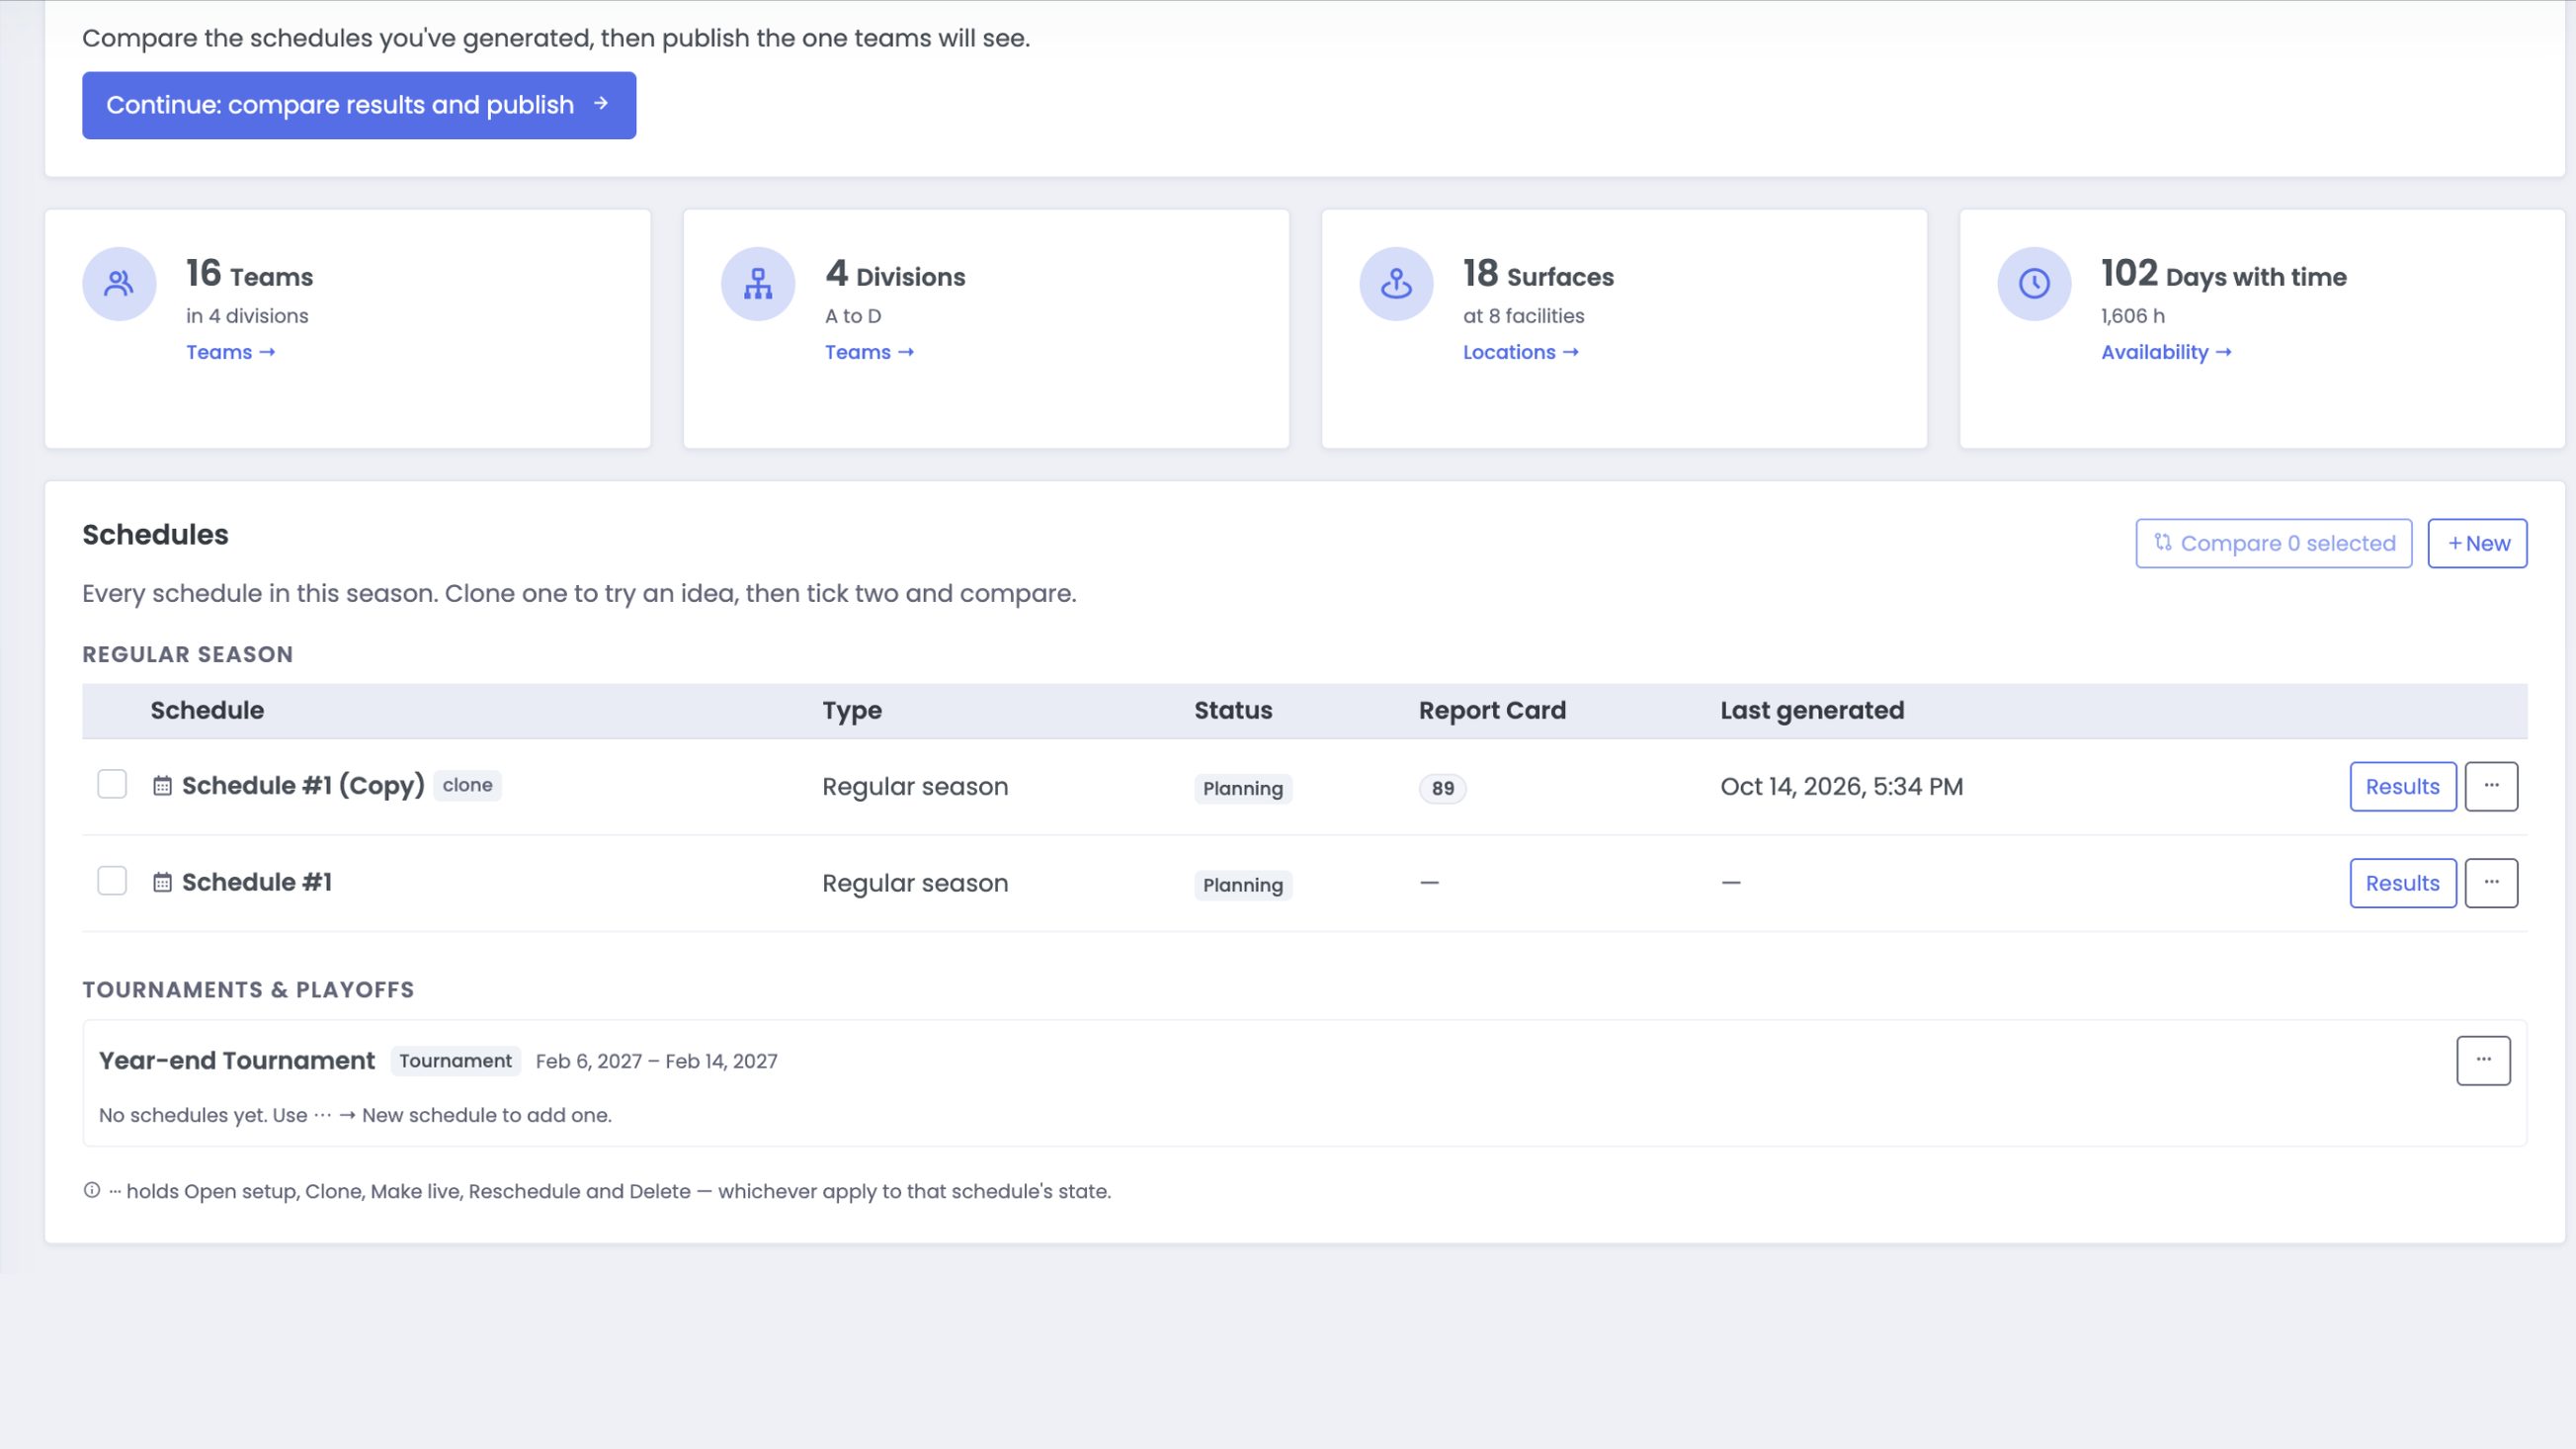Open the Locations link under Surfaces
2576x1449 pixels.
coord(1520,352)
